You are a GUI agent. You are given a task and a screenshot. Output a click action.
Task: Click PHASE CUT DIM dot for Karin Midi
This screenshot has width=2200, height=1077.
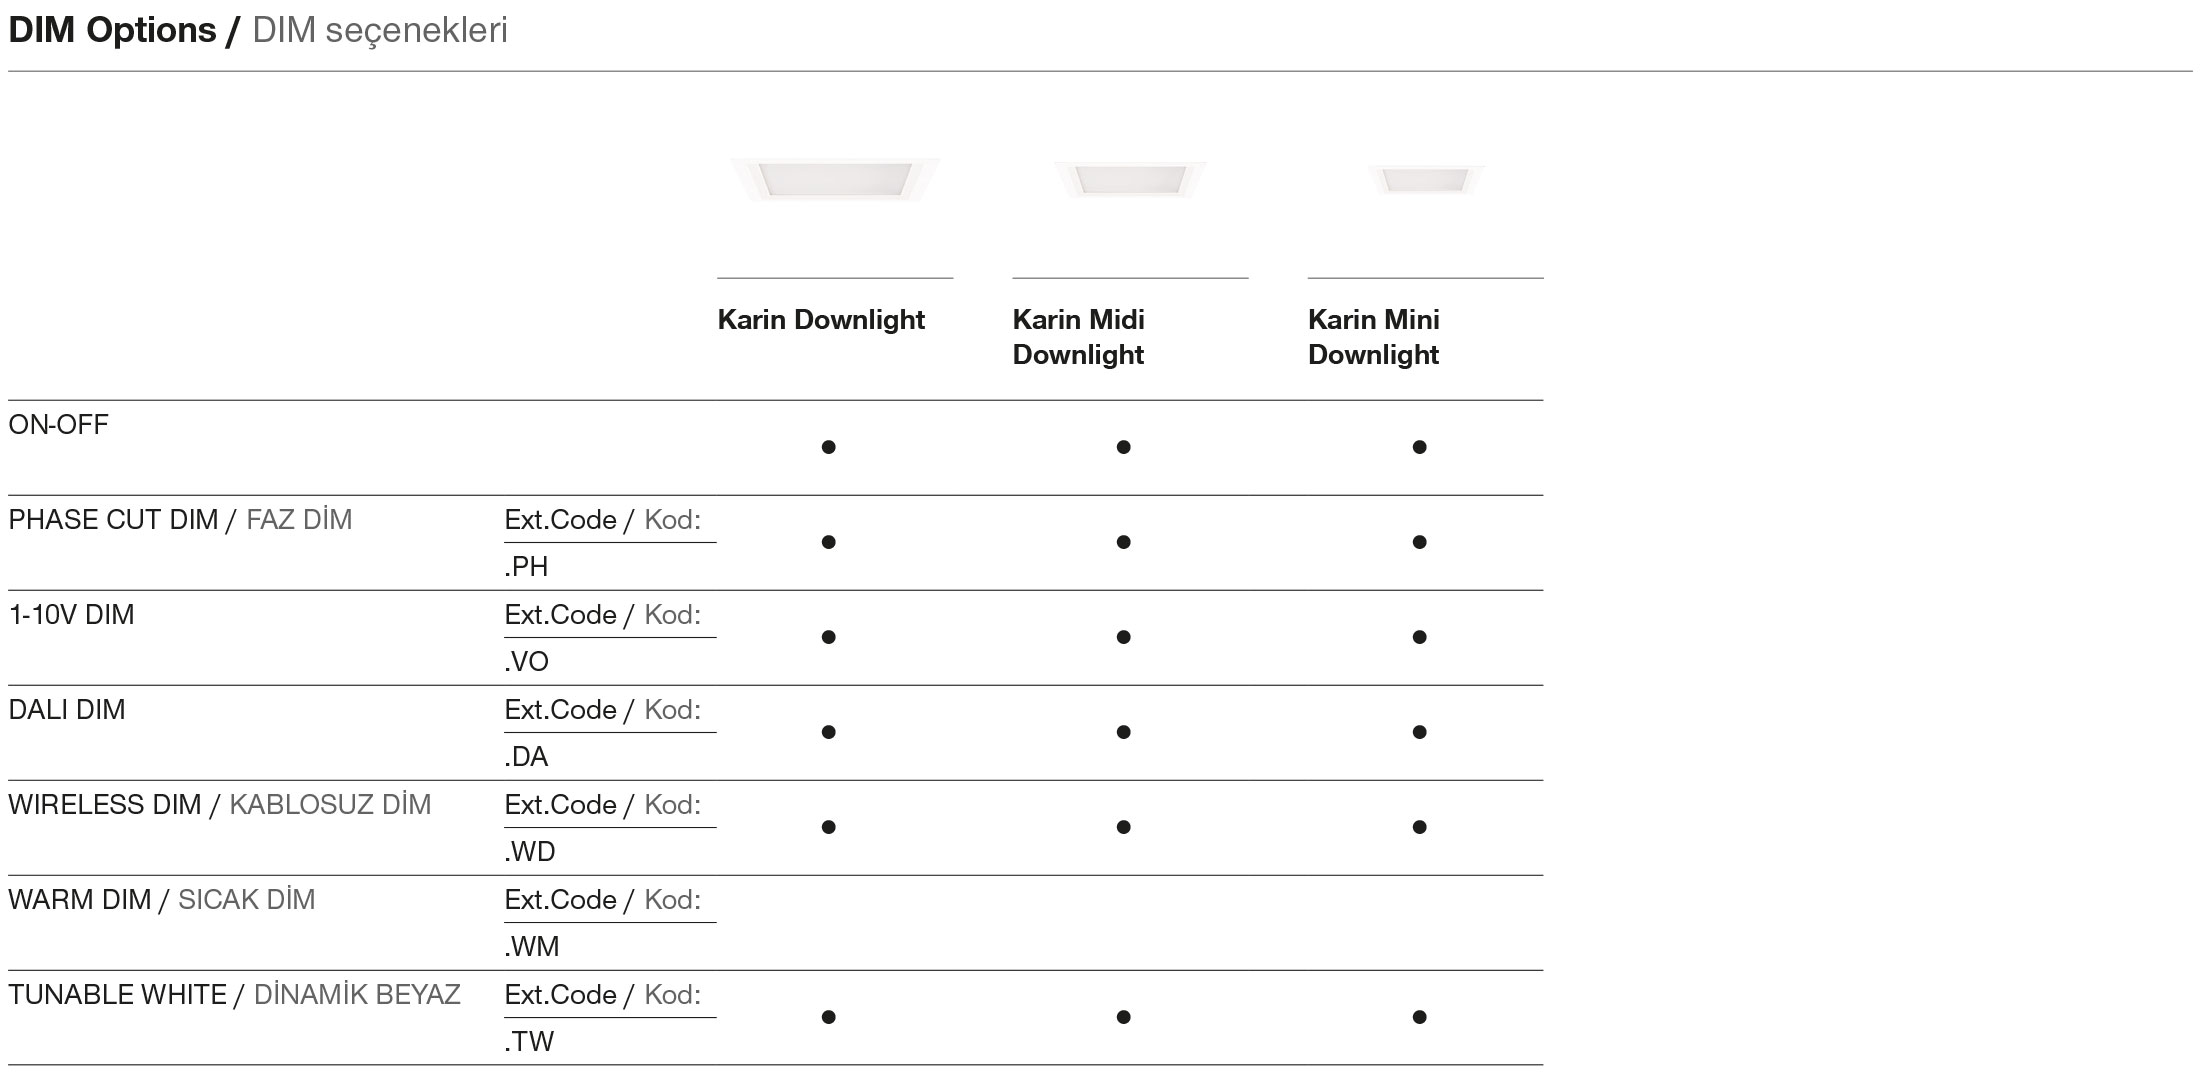click(1123, 542)
